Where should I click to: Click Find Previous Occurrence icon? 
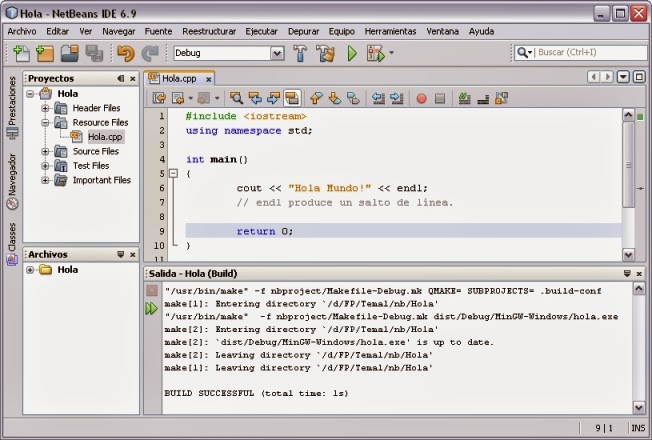[255, 98]
